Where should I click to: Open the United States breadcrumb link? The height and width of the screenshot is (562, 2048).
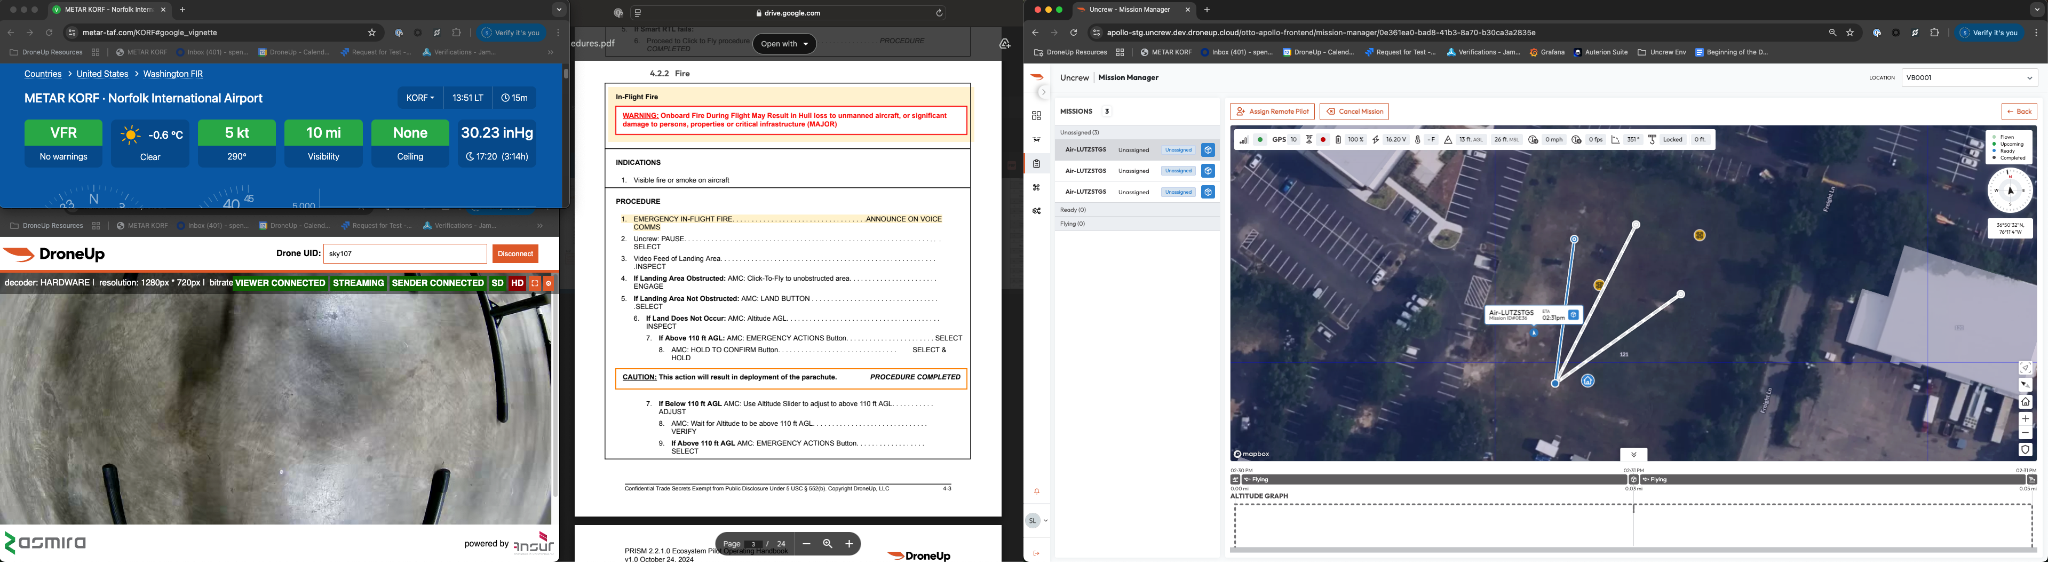(x=102, y=74)
